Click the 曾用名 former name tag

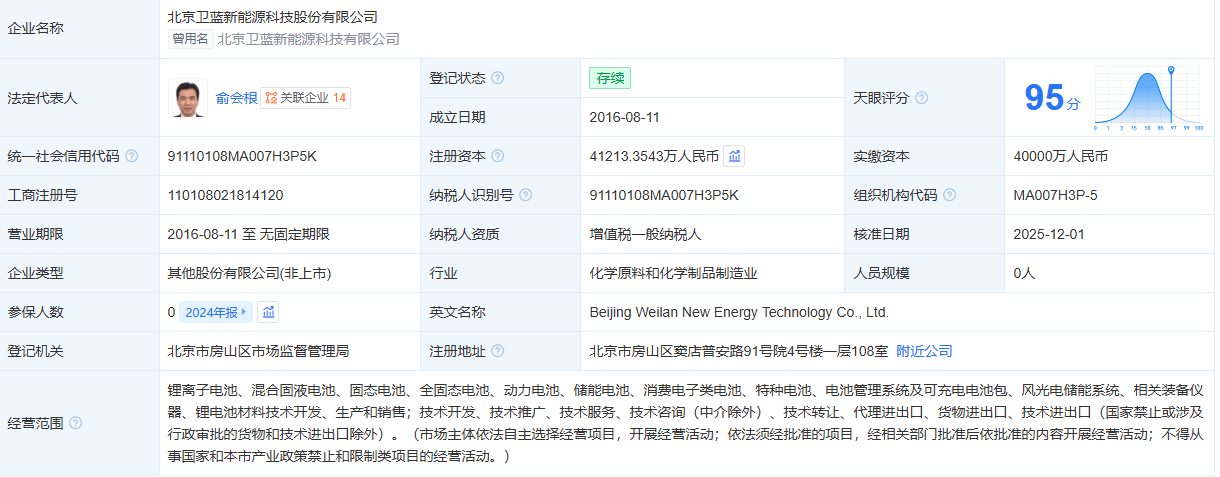click(x=190, y=39)
